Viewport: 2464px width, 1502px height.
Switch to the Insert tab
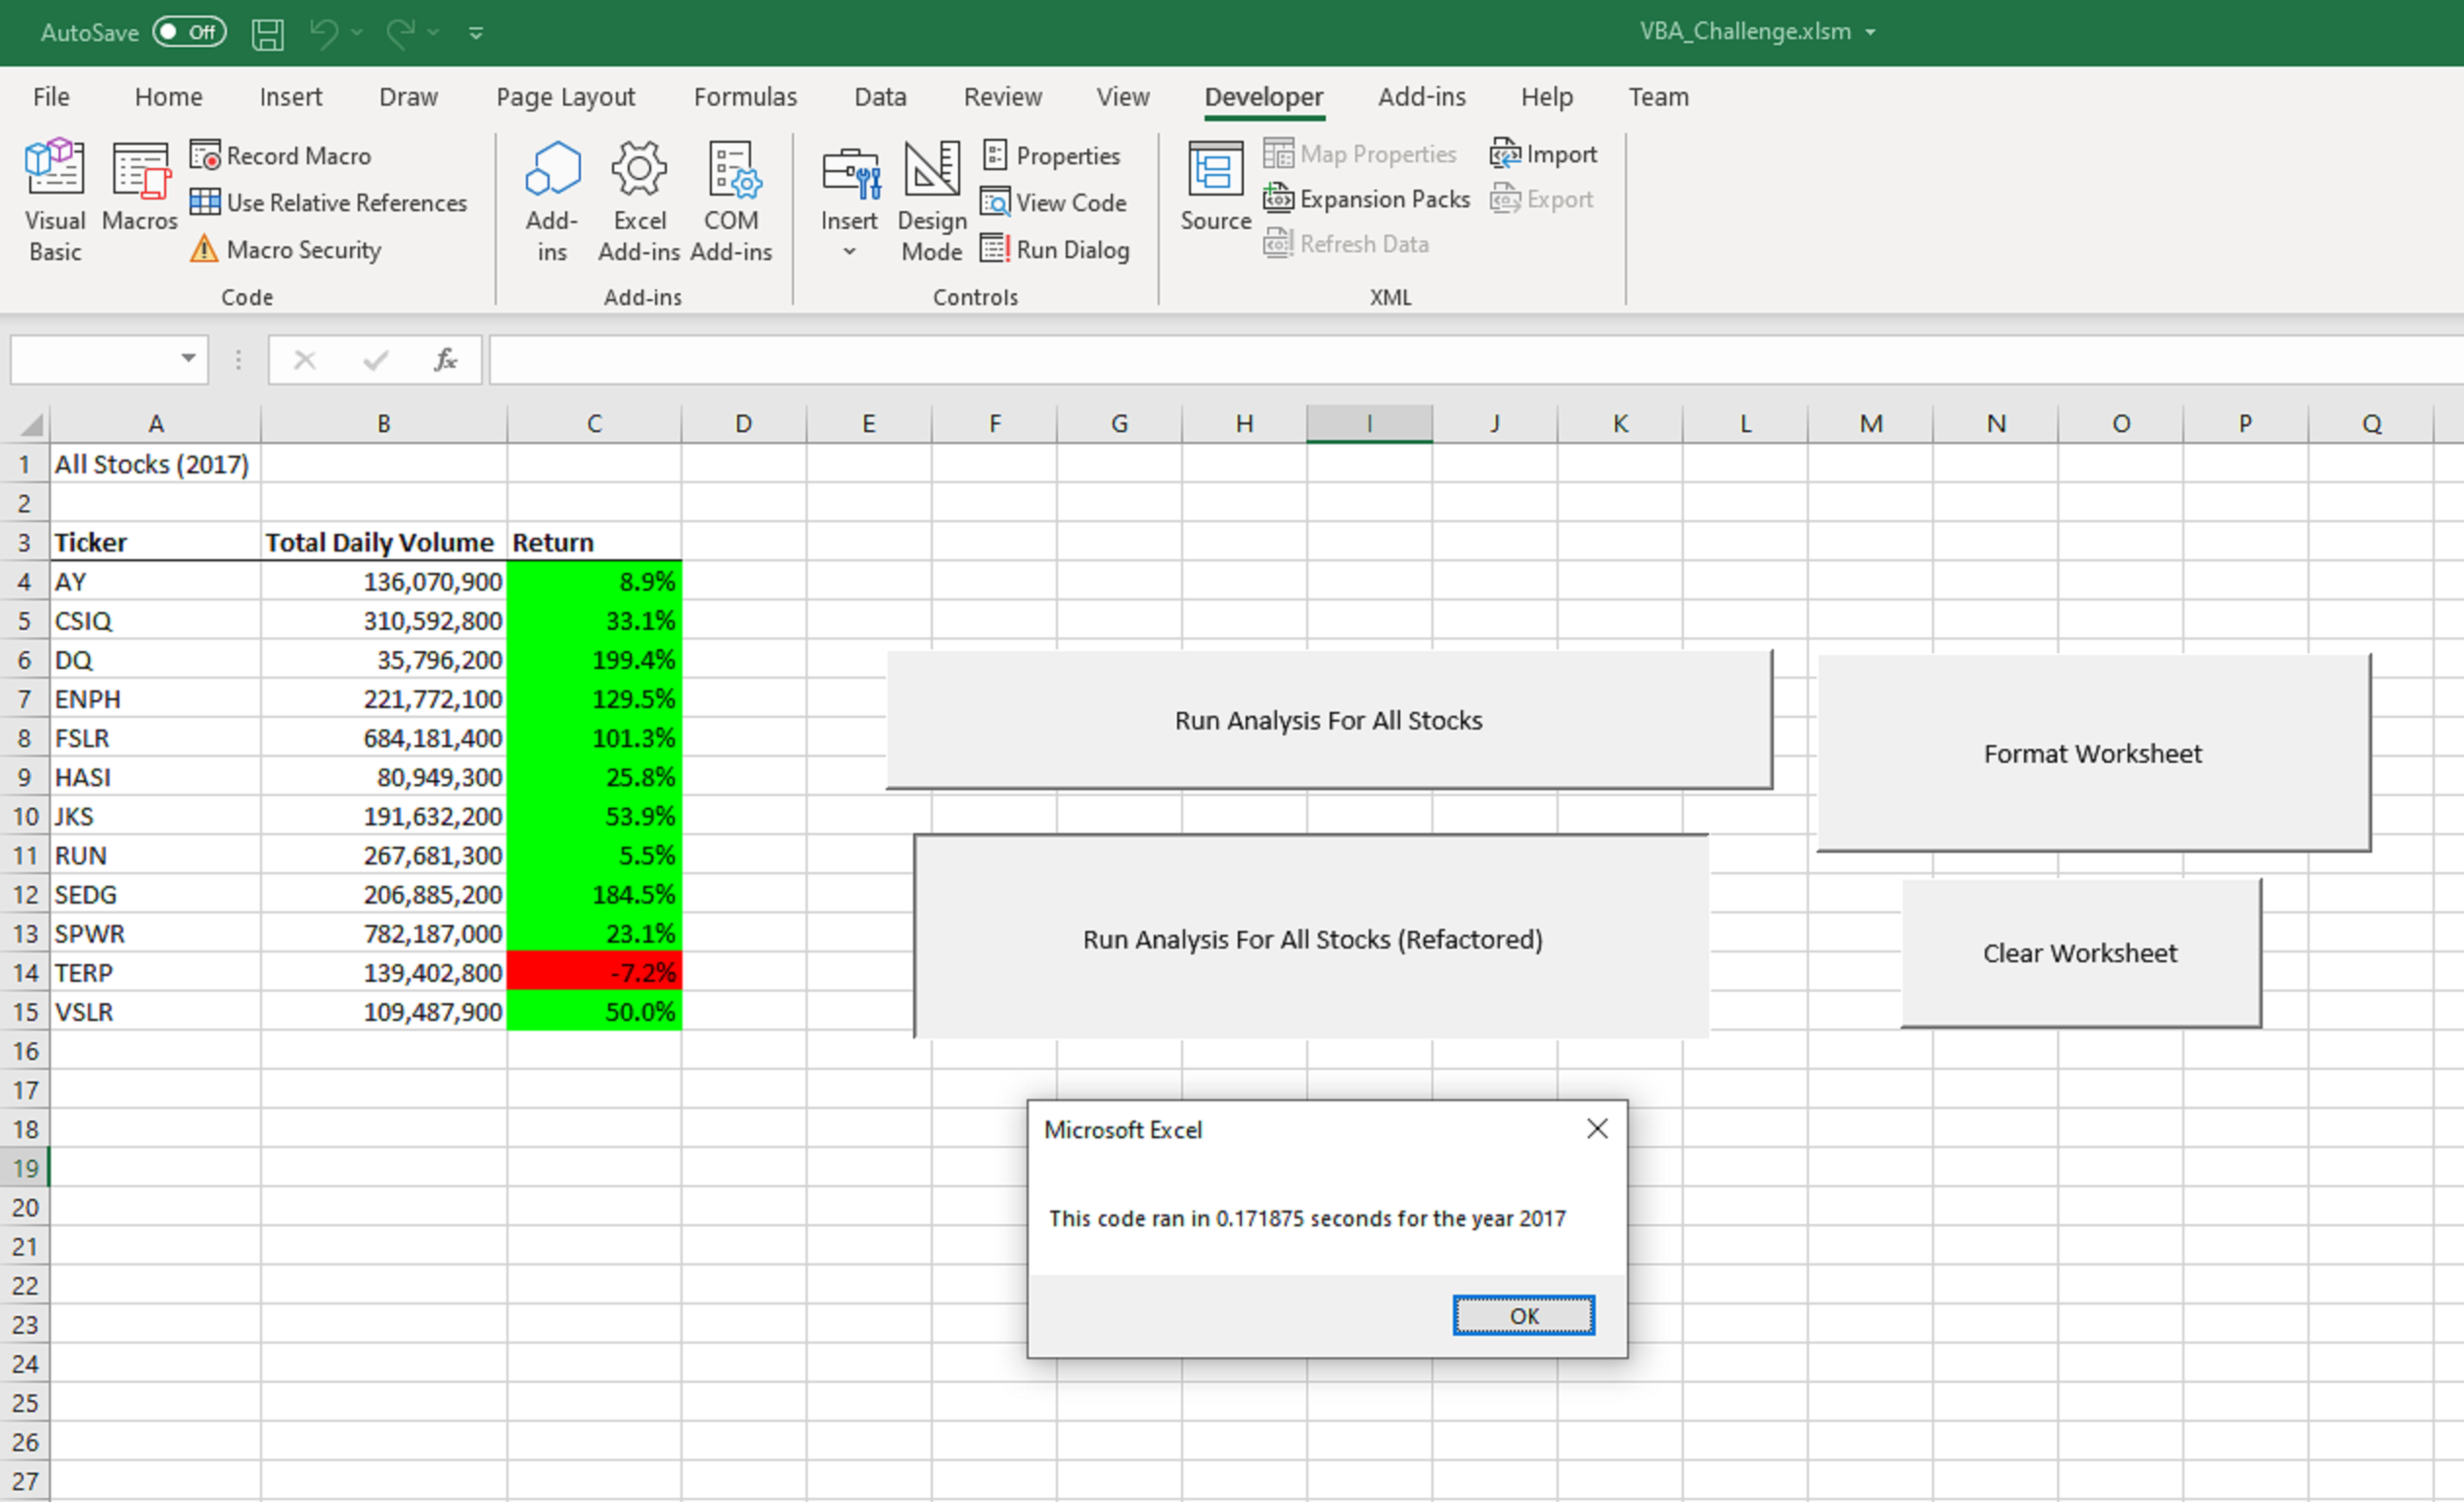[290, 97]
